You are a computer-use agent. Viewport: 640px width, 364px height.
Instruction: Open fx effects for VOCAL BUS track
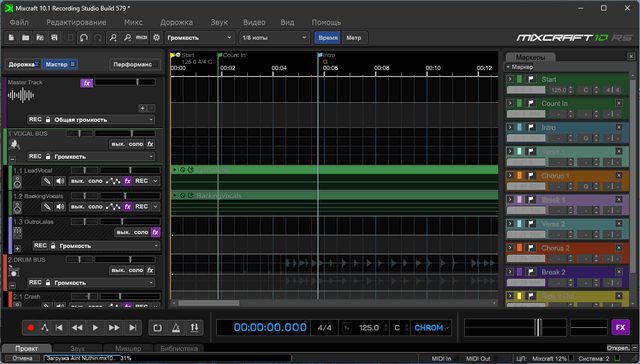coord(150,144)
